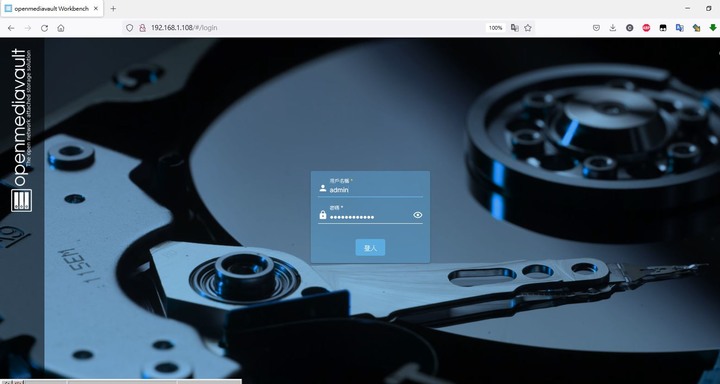Open the Pocket save icon

596,28
